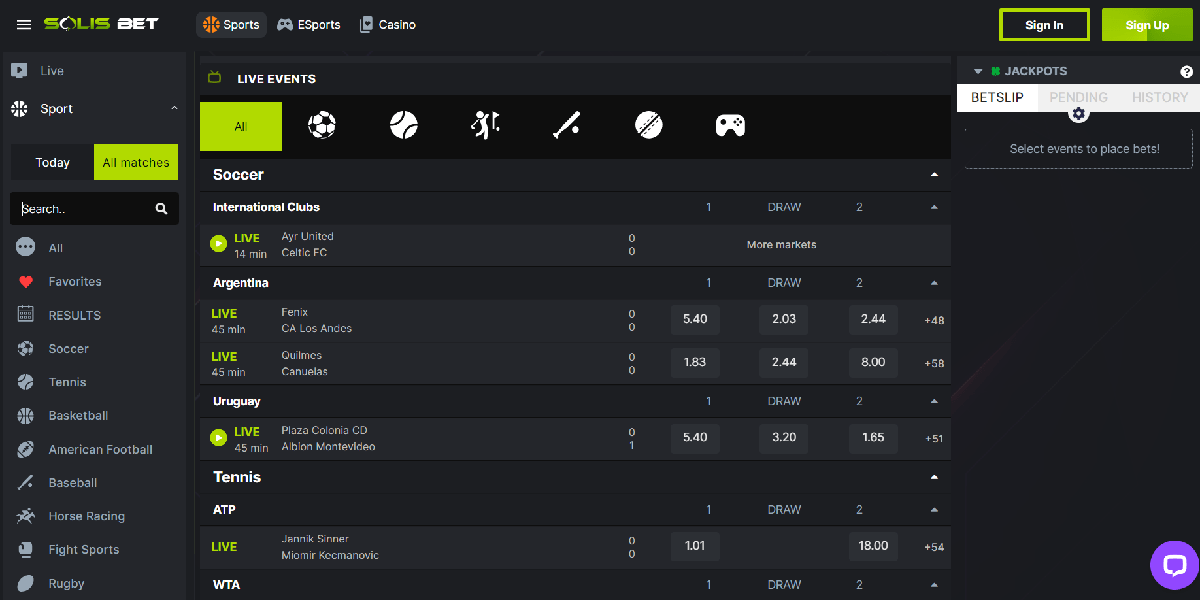This screenshot has height=600, width=1200.
Task: Click the jackpots help question mark
Action: point(1186,72)
